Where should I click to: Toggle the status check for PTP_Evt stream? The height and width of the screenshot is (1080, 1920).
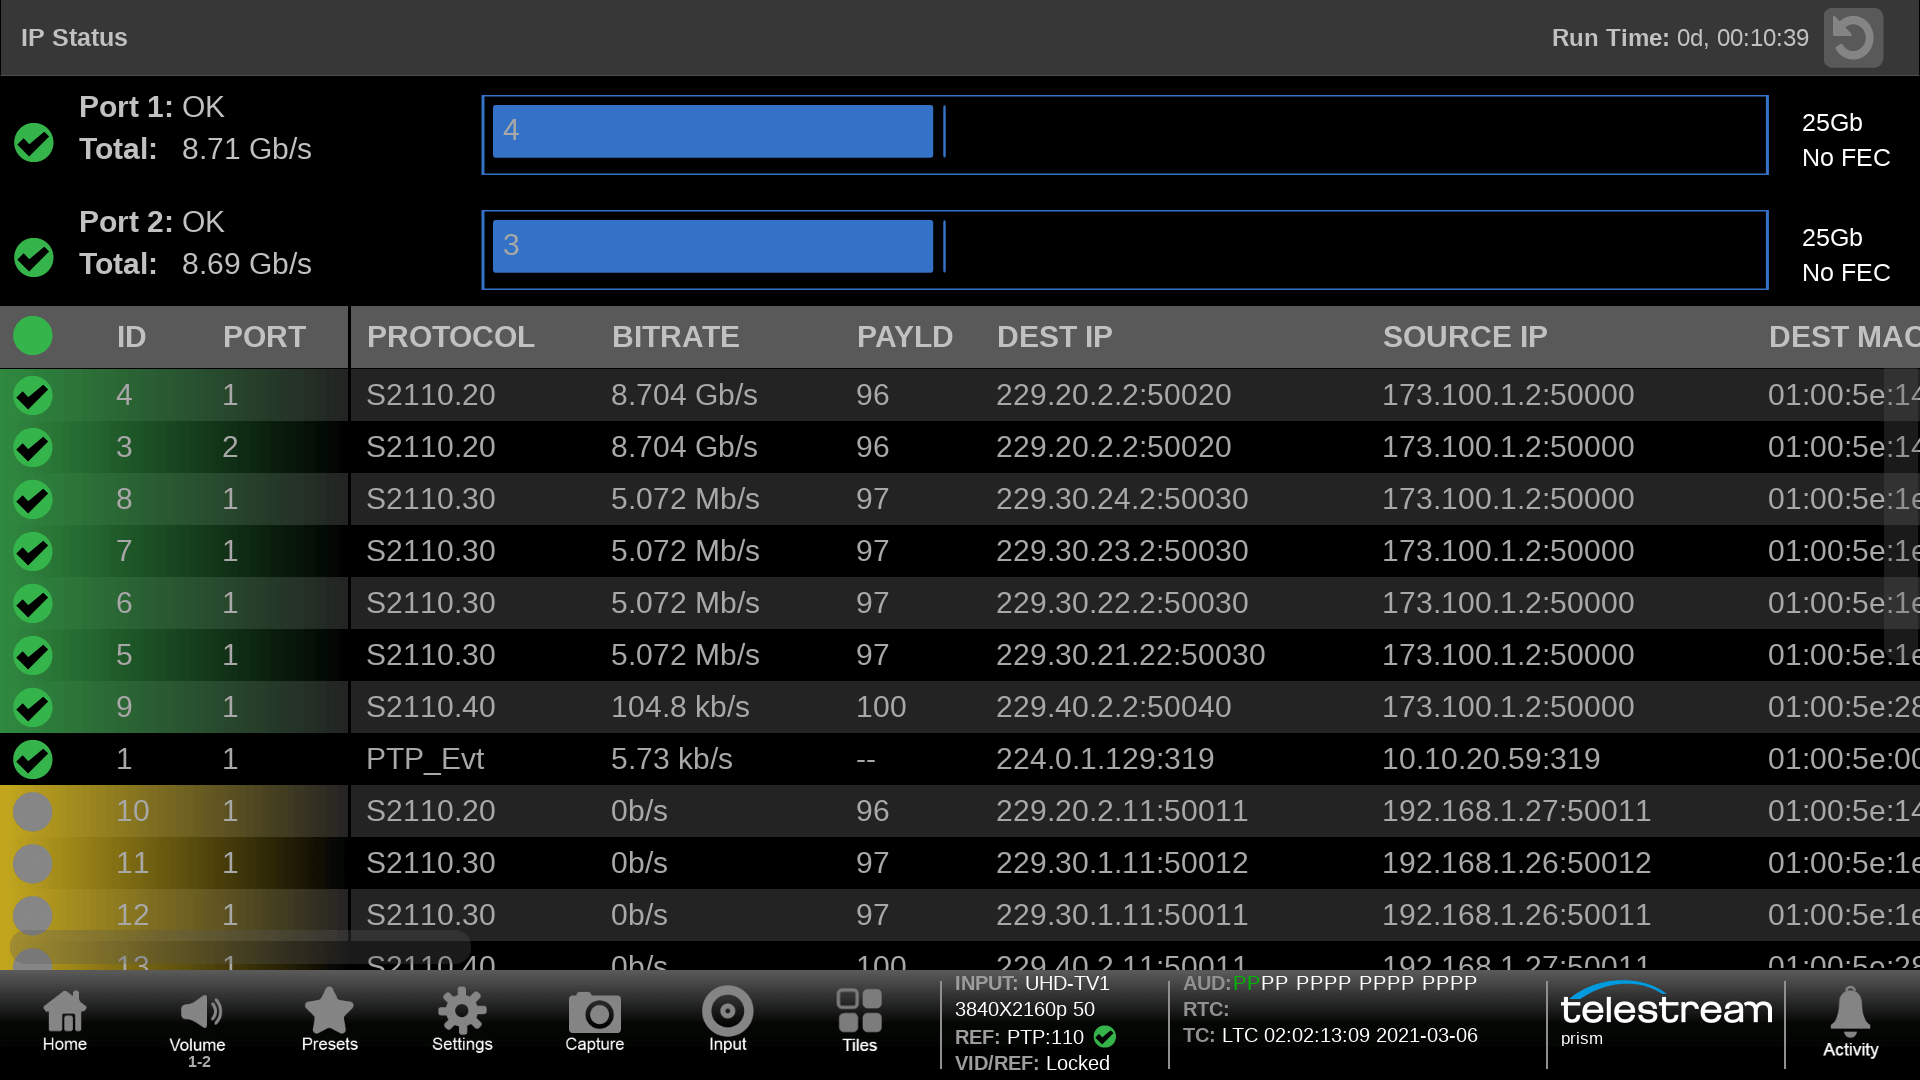pyautogui.click(x=33, y=759)
